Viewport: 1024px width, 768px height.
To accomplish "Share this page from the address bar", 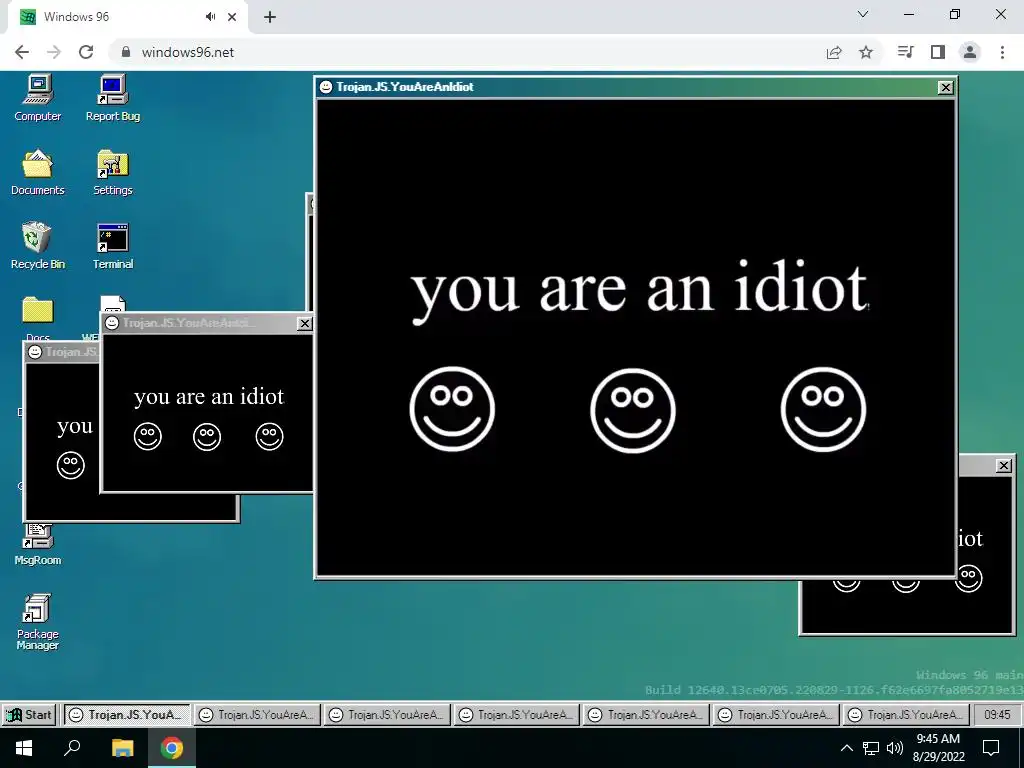I will (x=834, y=52).
